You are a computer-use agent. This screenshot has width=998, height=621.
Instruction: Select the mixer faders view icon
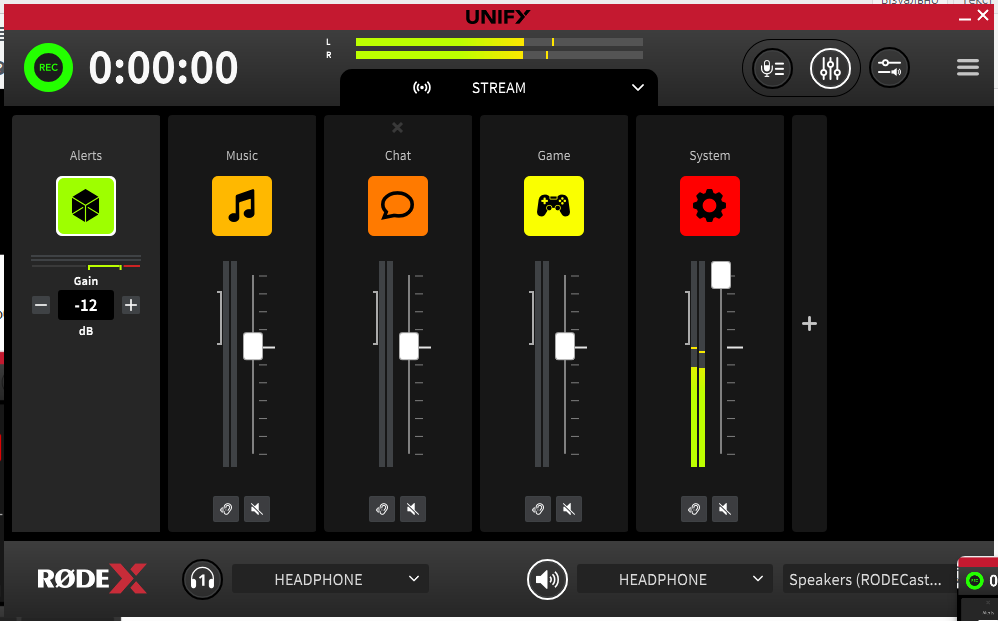(x=829, y=68)
